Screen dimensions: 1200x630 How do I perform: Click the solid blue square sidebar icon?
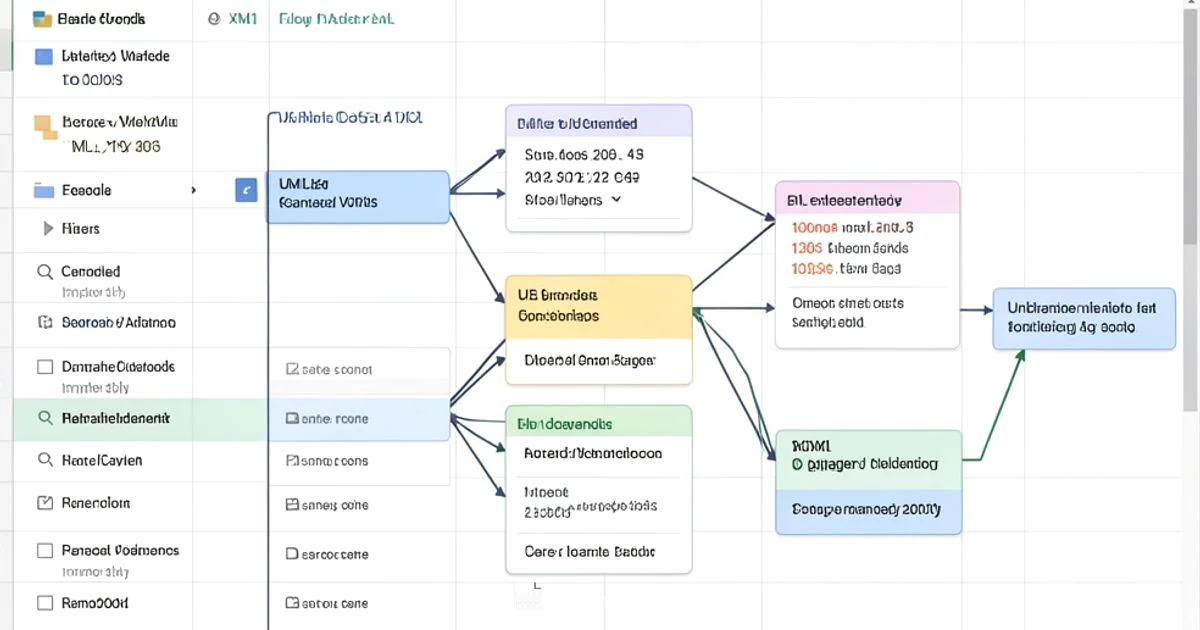coord(44,57)
